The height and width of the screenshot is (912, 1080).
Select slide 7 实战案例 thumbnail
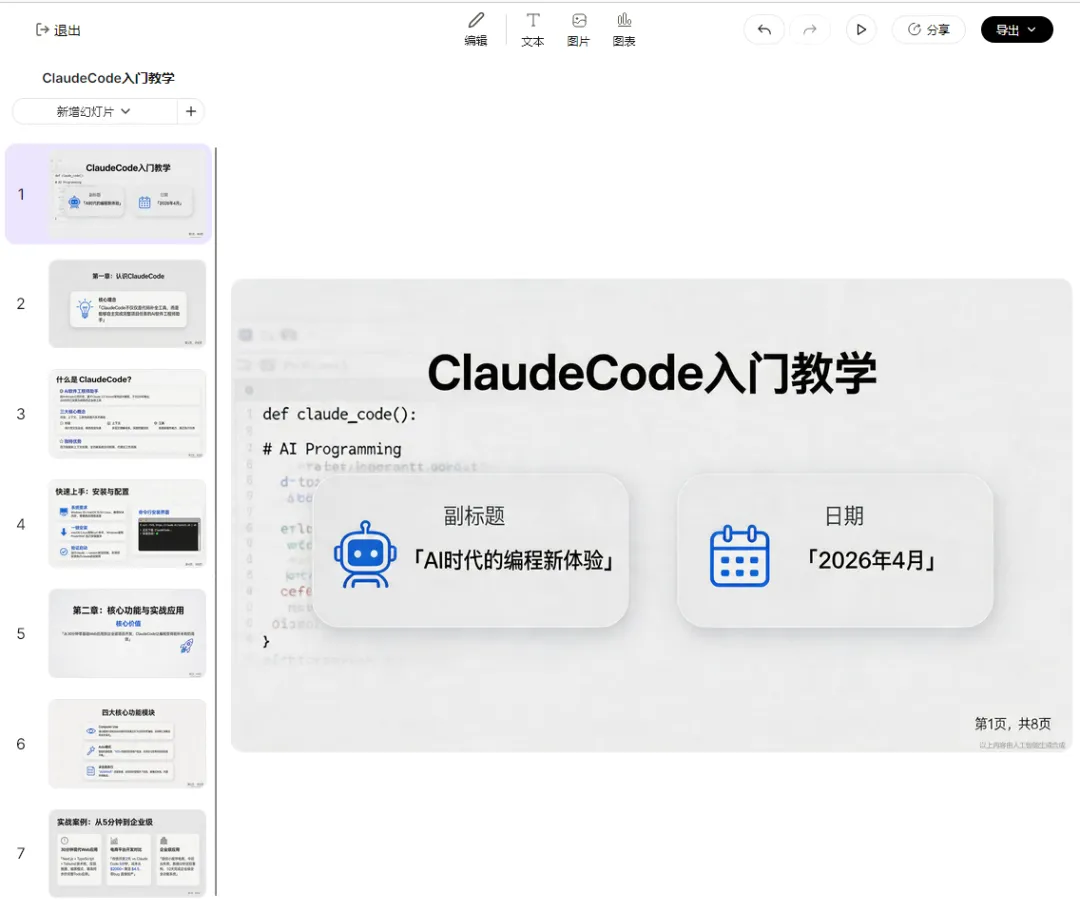tap(127, 853)
